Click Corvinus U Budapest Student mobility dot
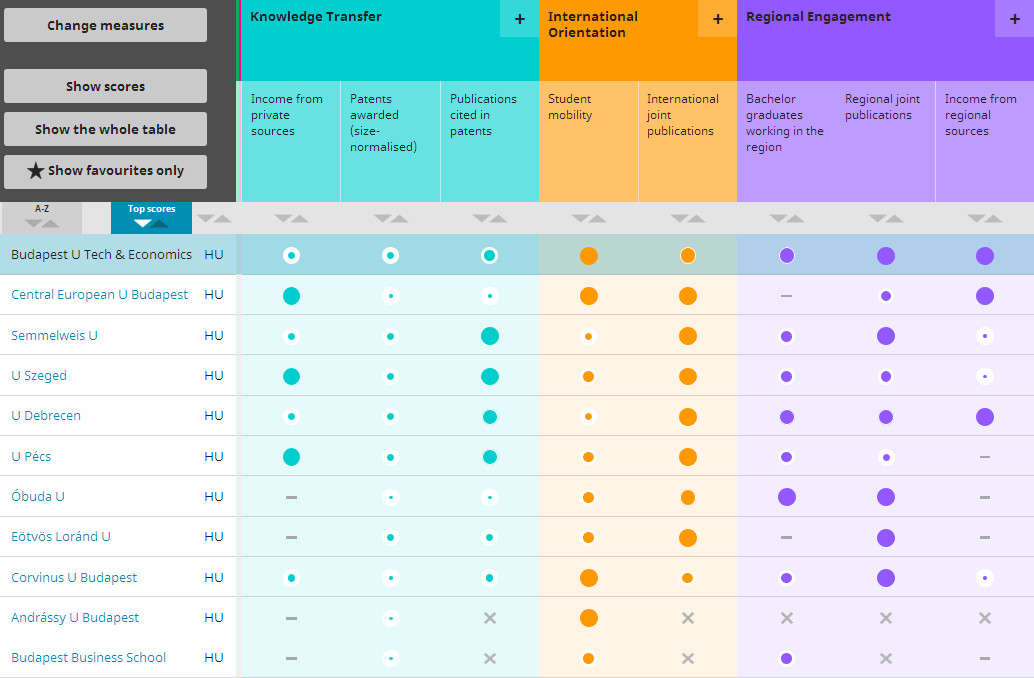This screenshot has height=678, width=1034. 589,578
